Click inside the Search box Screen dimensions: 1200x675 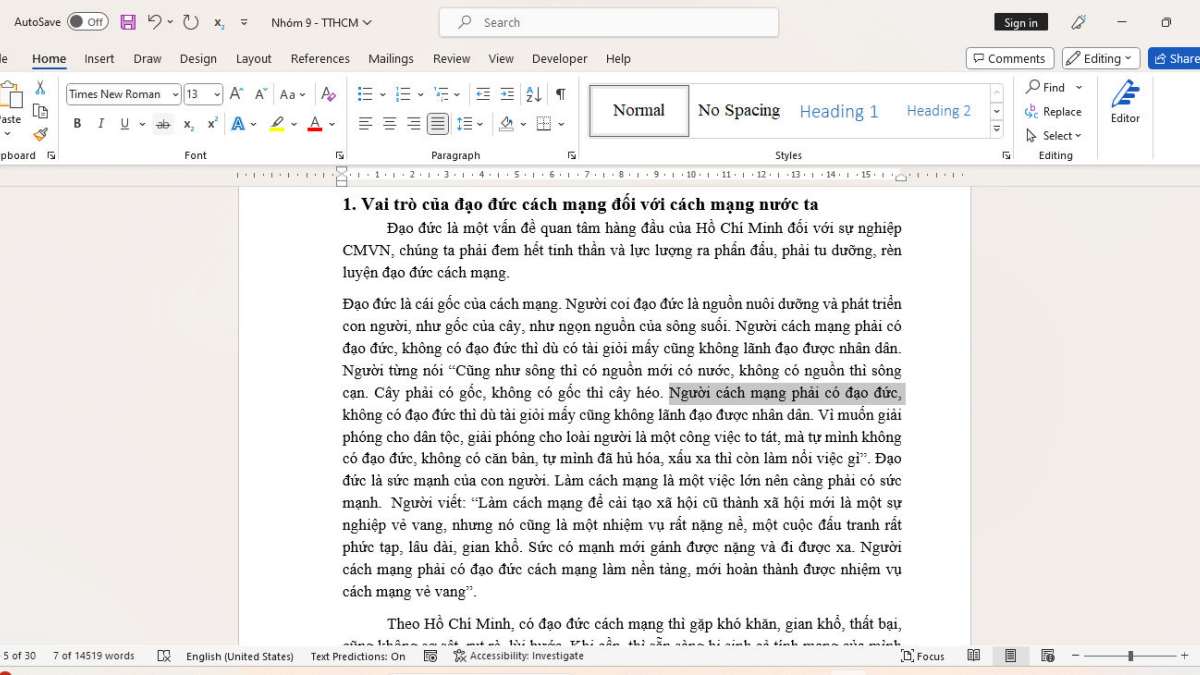point(610,22)
